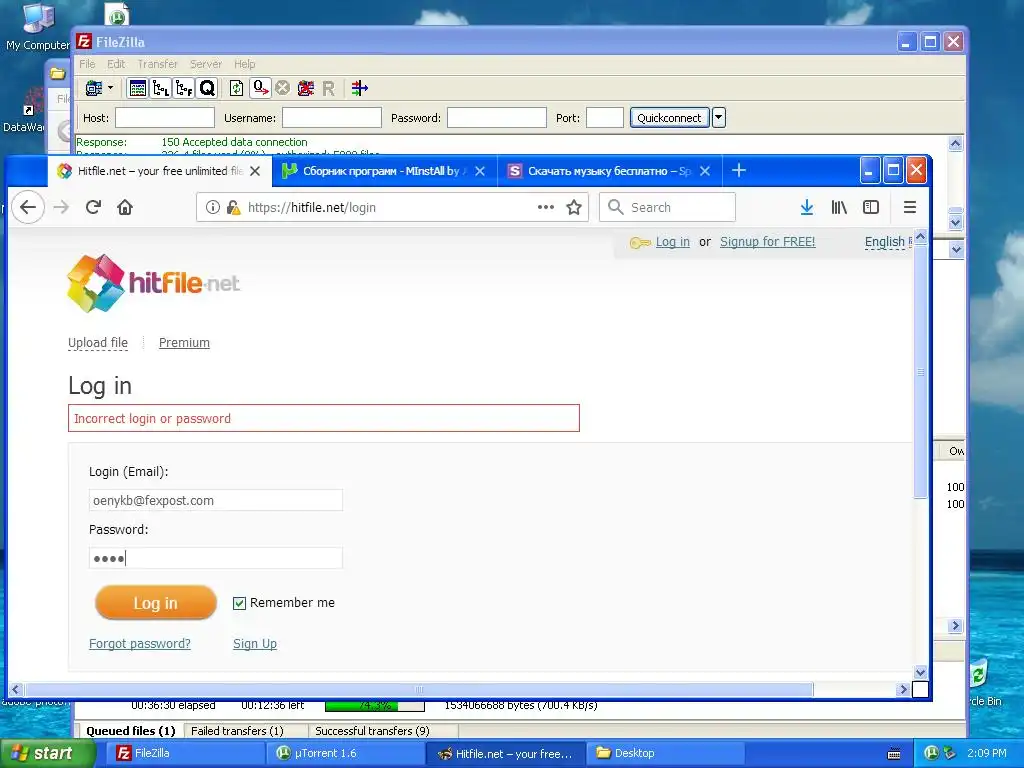
Task: Toggle browser sidebar icon
Action: [871, 207]
